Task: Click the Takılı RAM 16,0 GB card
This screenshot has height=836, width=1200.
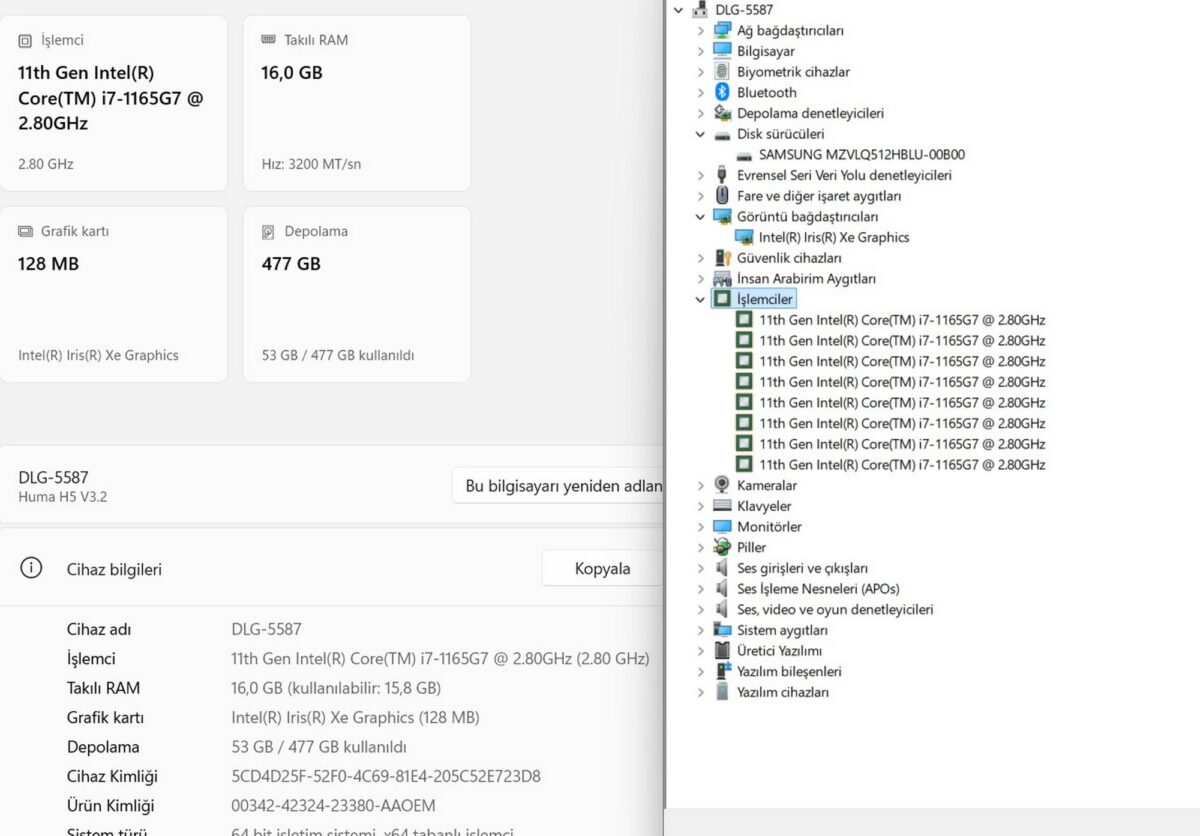Action: coord(357,103)
